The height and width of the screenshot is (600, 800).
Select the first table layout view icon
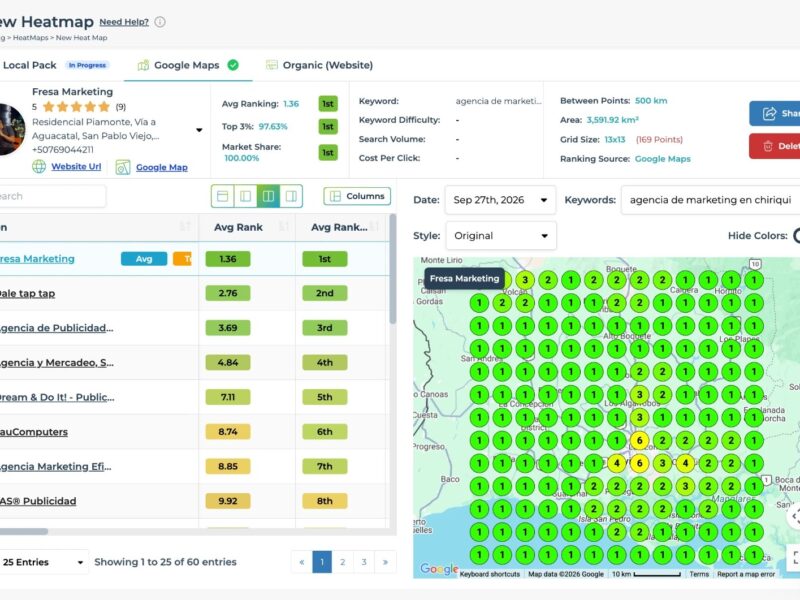coord(223,196)
